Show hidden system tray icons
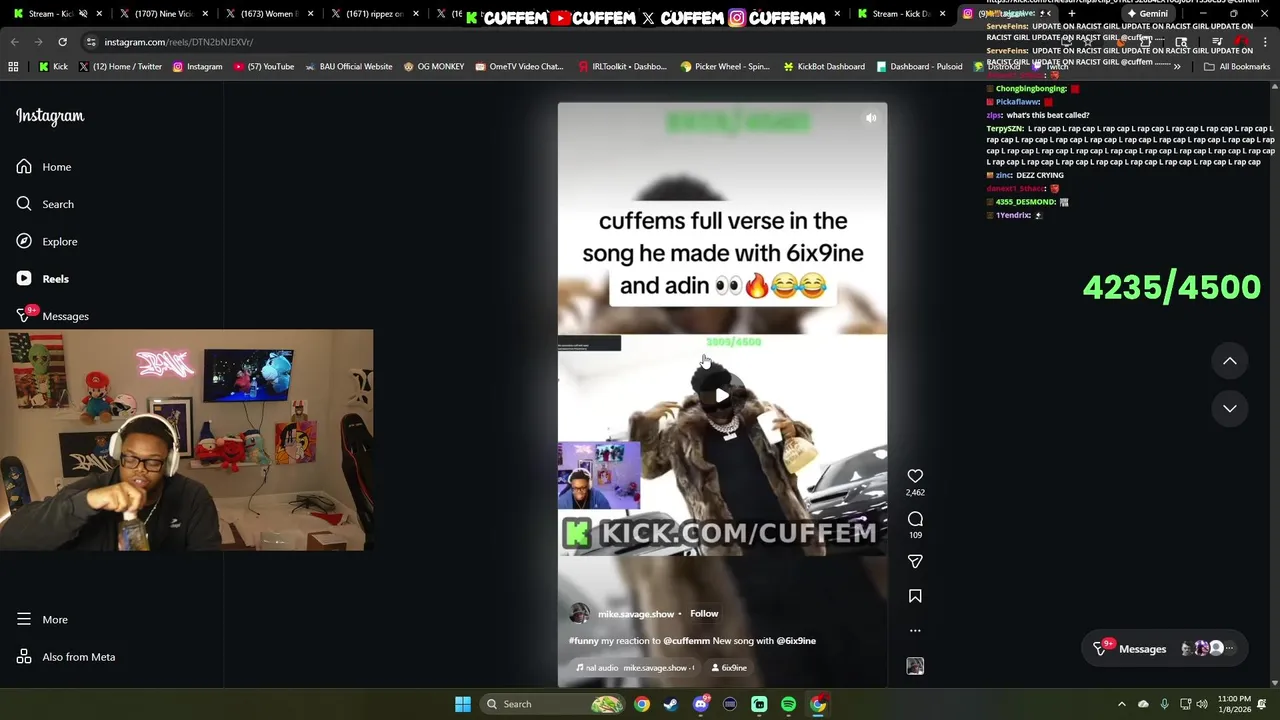This screenshot has width=1280, height=720. (x=1121, y=704)
